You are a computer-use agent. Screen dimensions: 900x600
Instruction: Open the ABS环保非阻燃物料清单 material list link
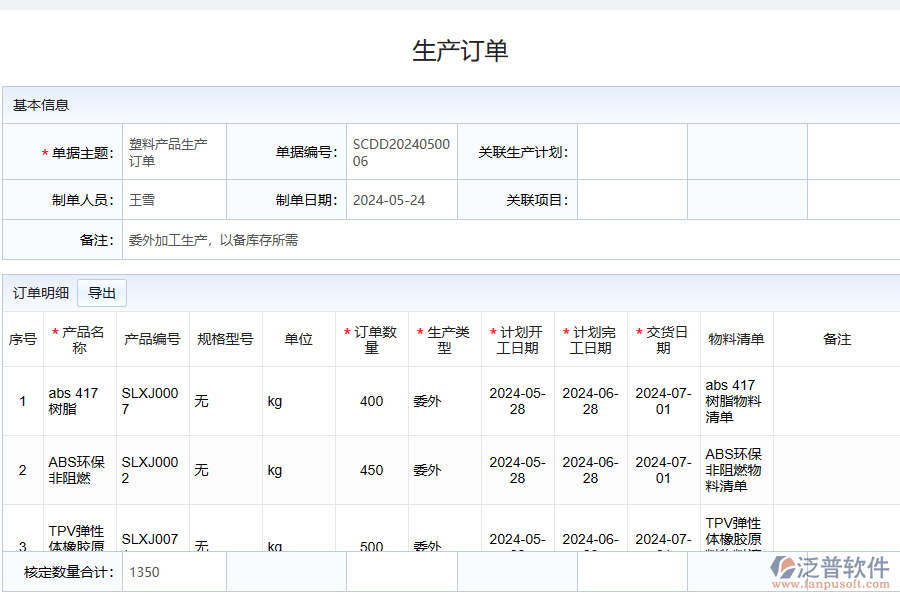tap(733, 470)
